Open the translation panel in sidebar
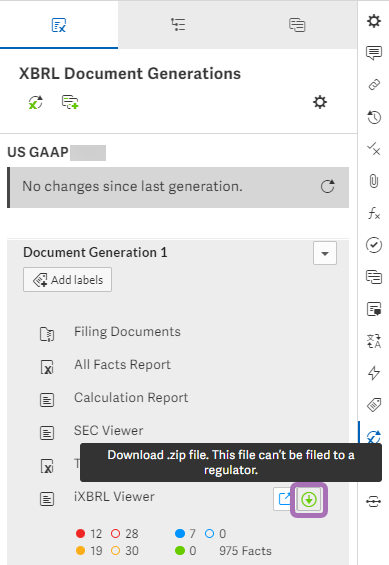The width and height of the screenshot is (389, 565). pos(374,341)
